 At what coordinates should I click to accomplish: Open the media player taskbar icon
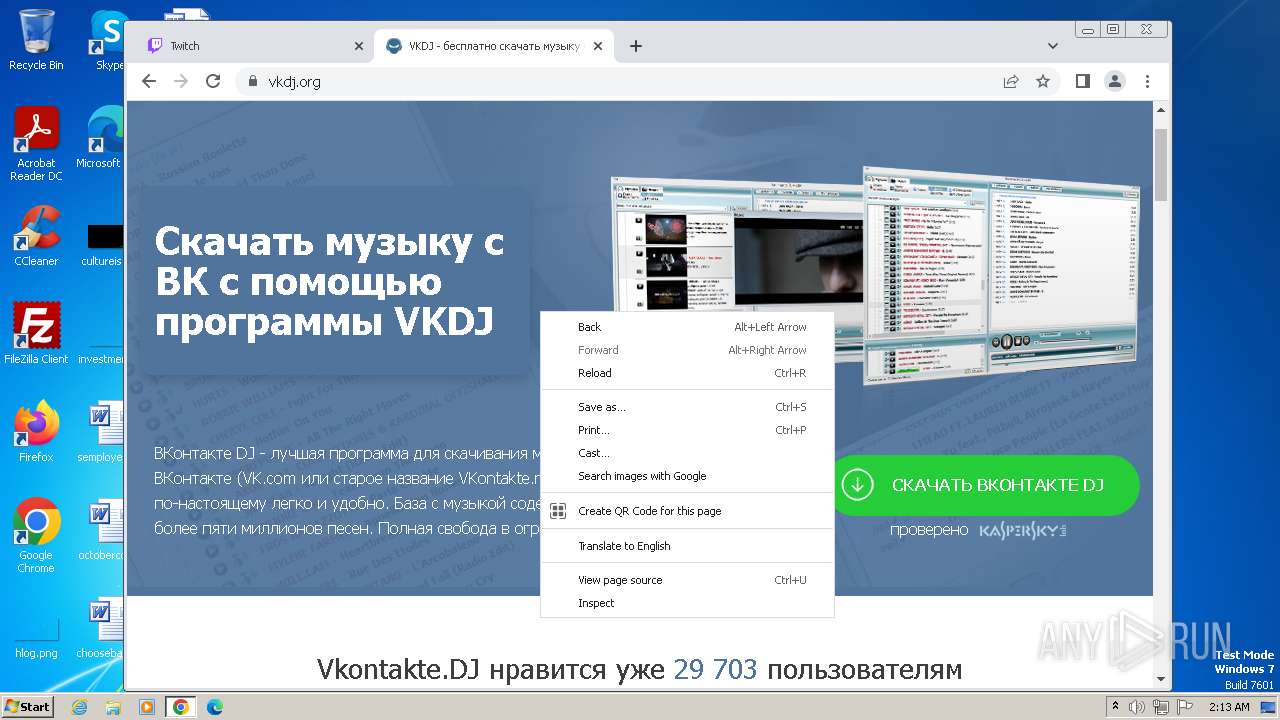[146, 707]
